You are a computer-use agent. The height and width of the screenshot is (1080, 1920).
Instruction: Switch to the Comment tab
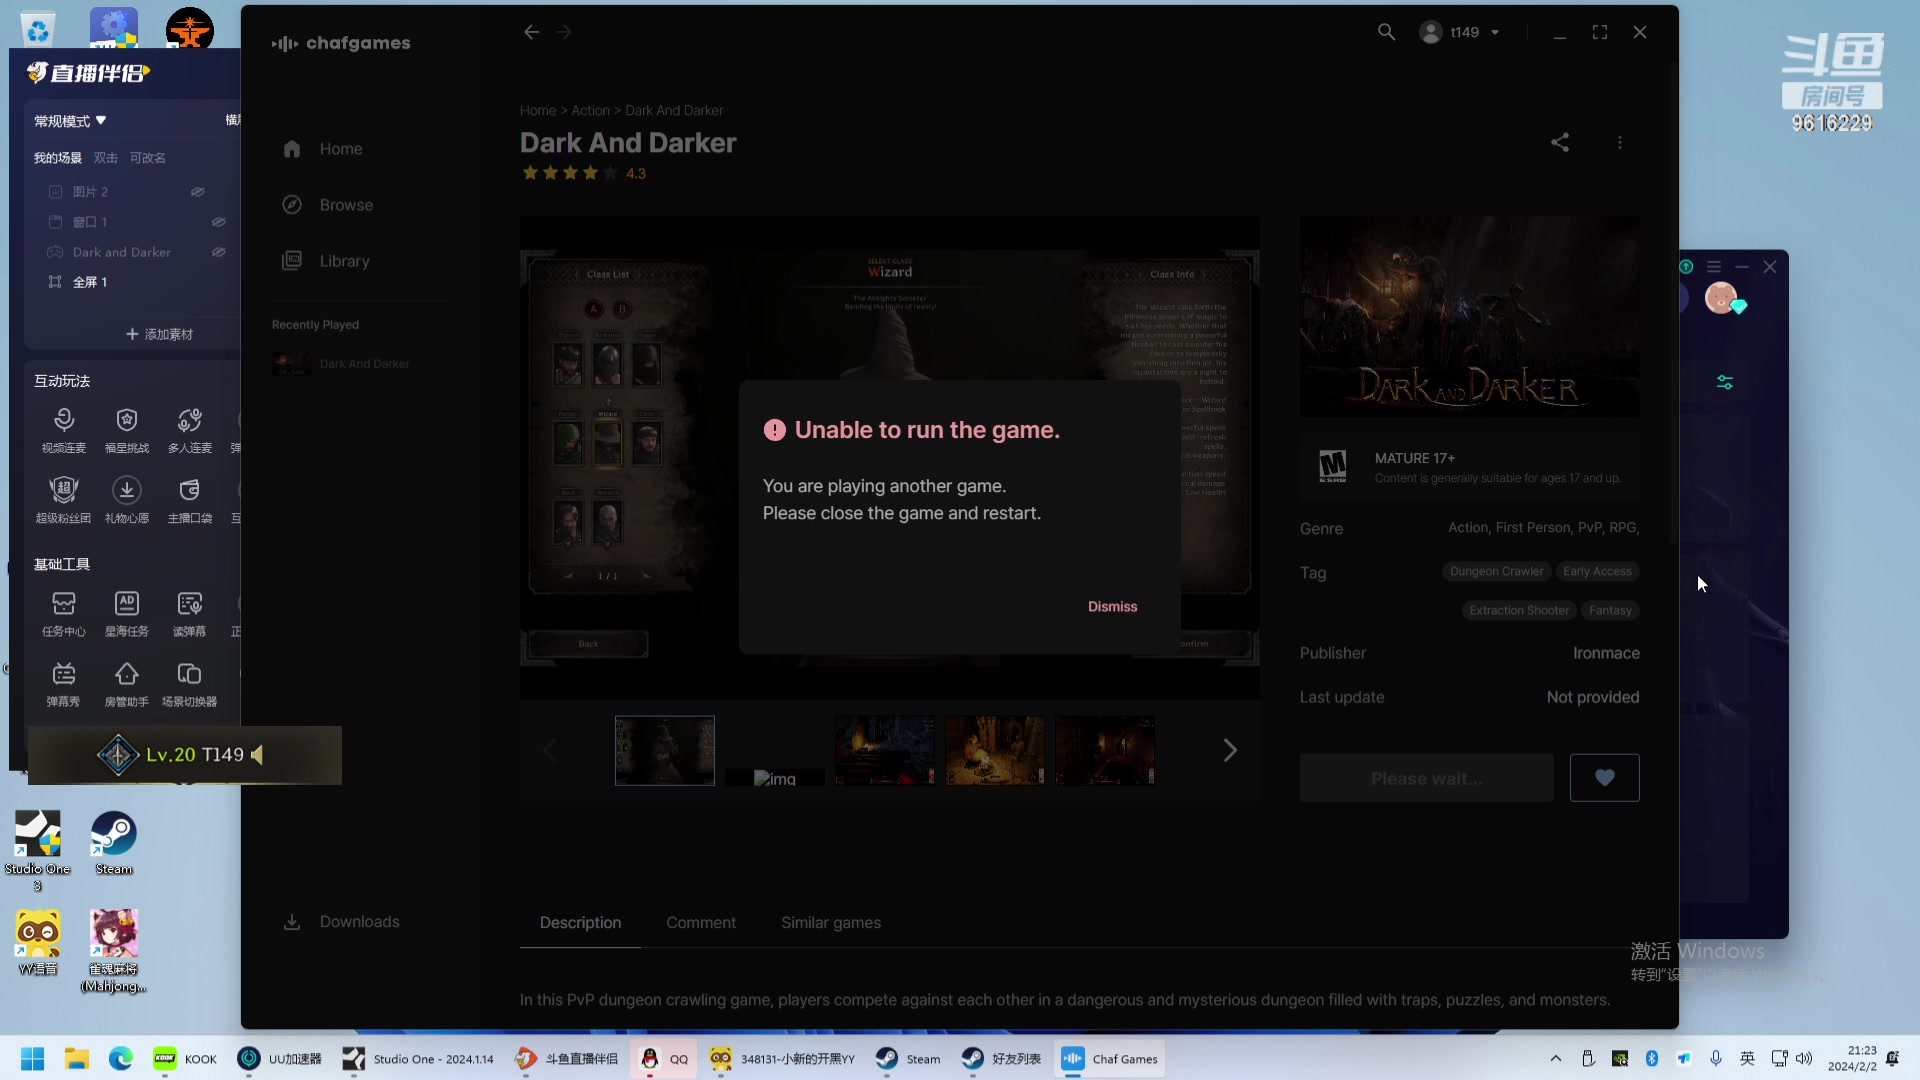click(x=701, y=923)
